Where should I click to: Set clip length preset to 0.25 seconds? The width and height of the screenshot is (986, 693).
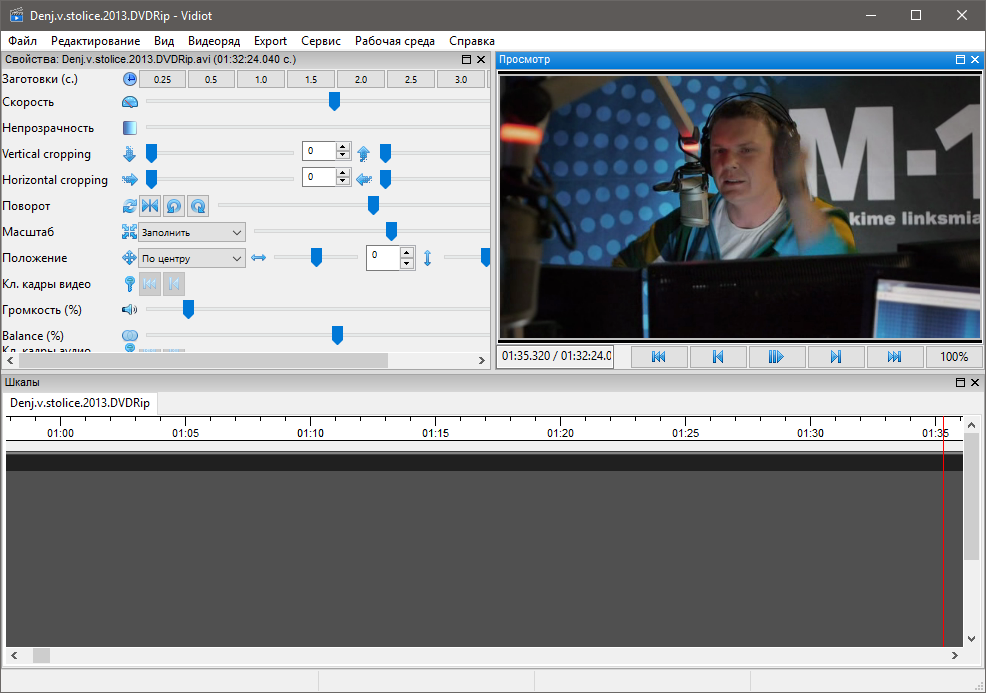click(162, 80)
